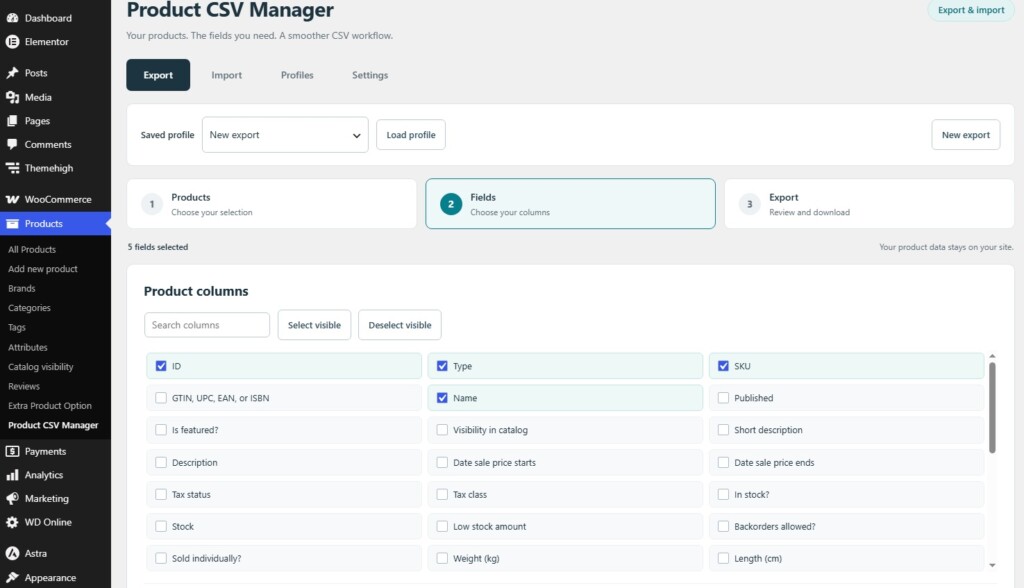The width and height of the screenshot is (1024, 588).
Task: Go to the Settings tab
Action: pos(370,75)
